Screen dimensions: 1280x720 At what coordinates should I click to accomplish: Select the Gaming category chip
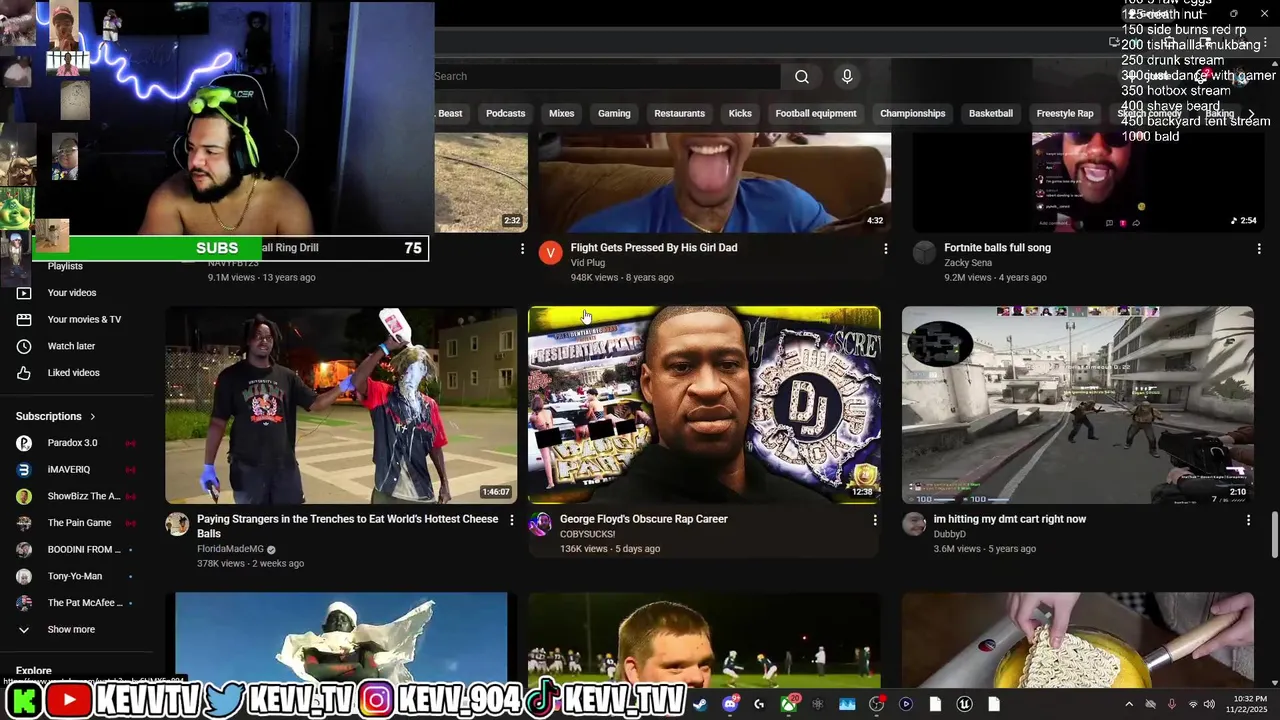pos(614,114)
